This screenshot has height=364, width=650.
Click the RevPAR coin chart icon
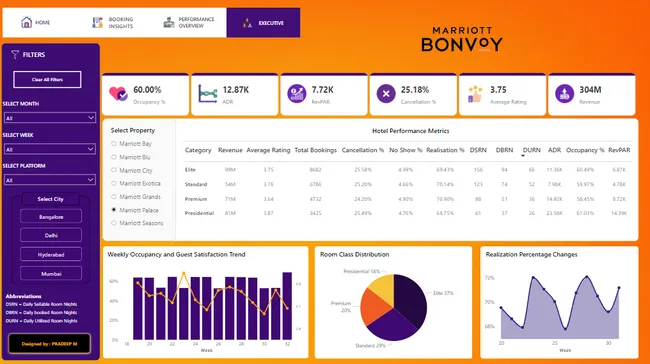297,93
